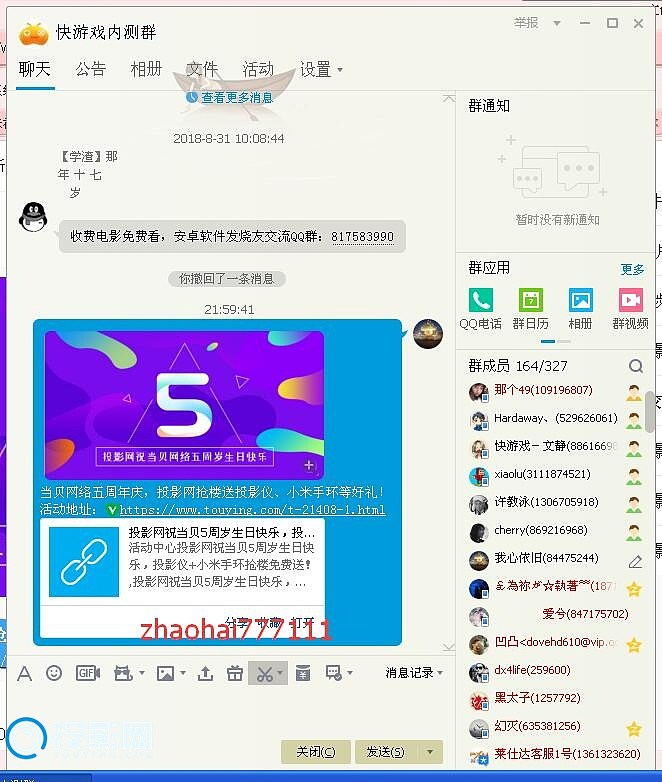Click the gift box icon

[x=234, y=673]
